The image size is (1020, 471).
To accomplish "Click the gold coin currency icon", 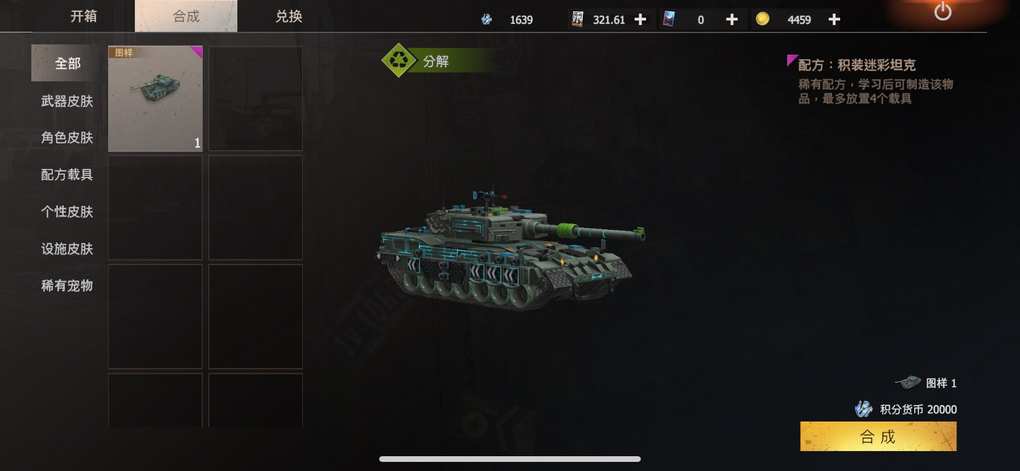I will (763, 19).
